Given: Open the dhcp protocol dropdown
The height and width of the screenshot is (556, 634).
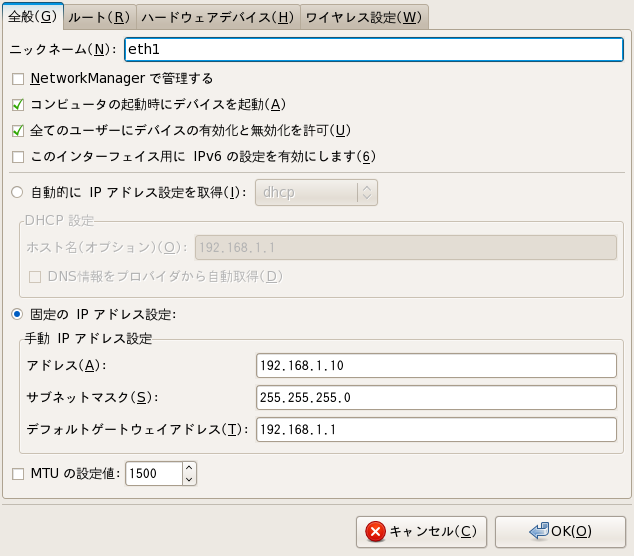Looking at the screenshot, I should click(x=316, y=192).
